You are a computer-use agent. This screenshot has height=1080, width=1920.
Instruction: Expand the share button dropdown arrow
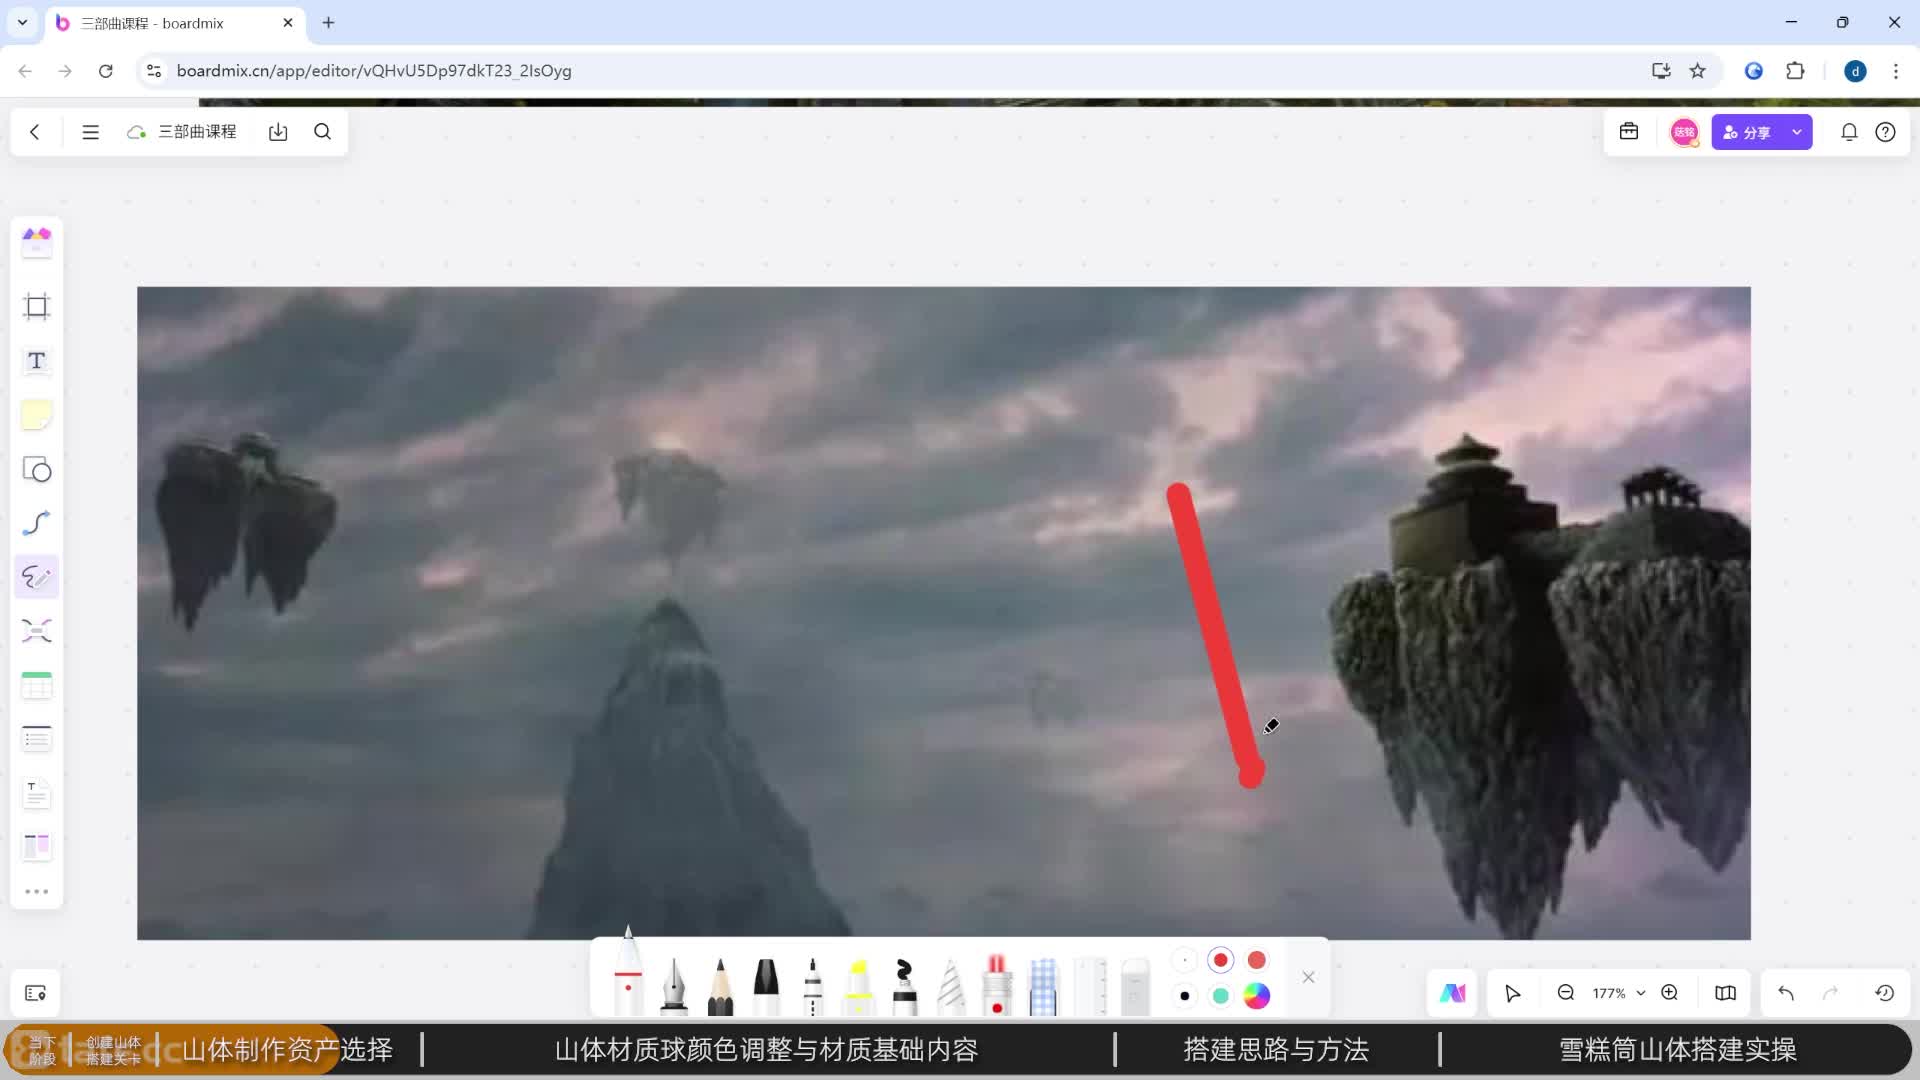(1797, 132)
